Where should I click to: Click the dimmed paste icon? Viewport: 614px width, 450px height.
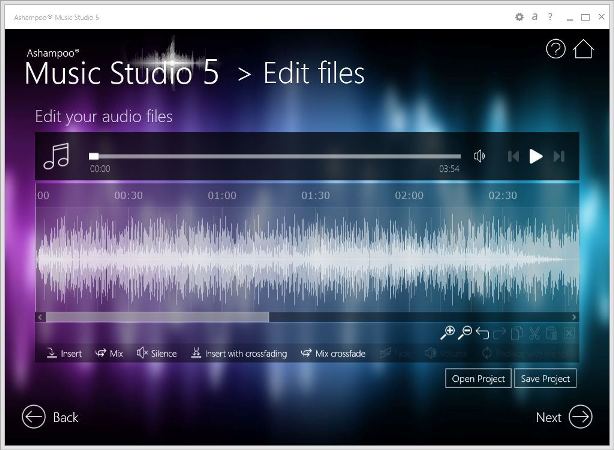point(551,333)
